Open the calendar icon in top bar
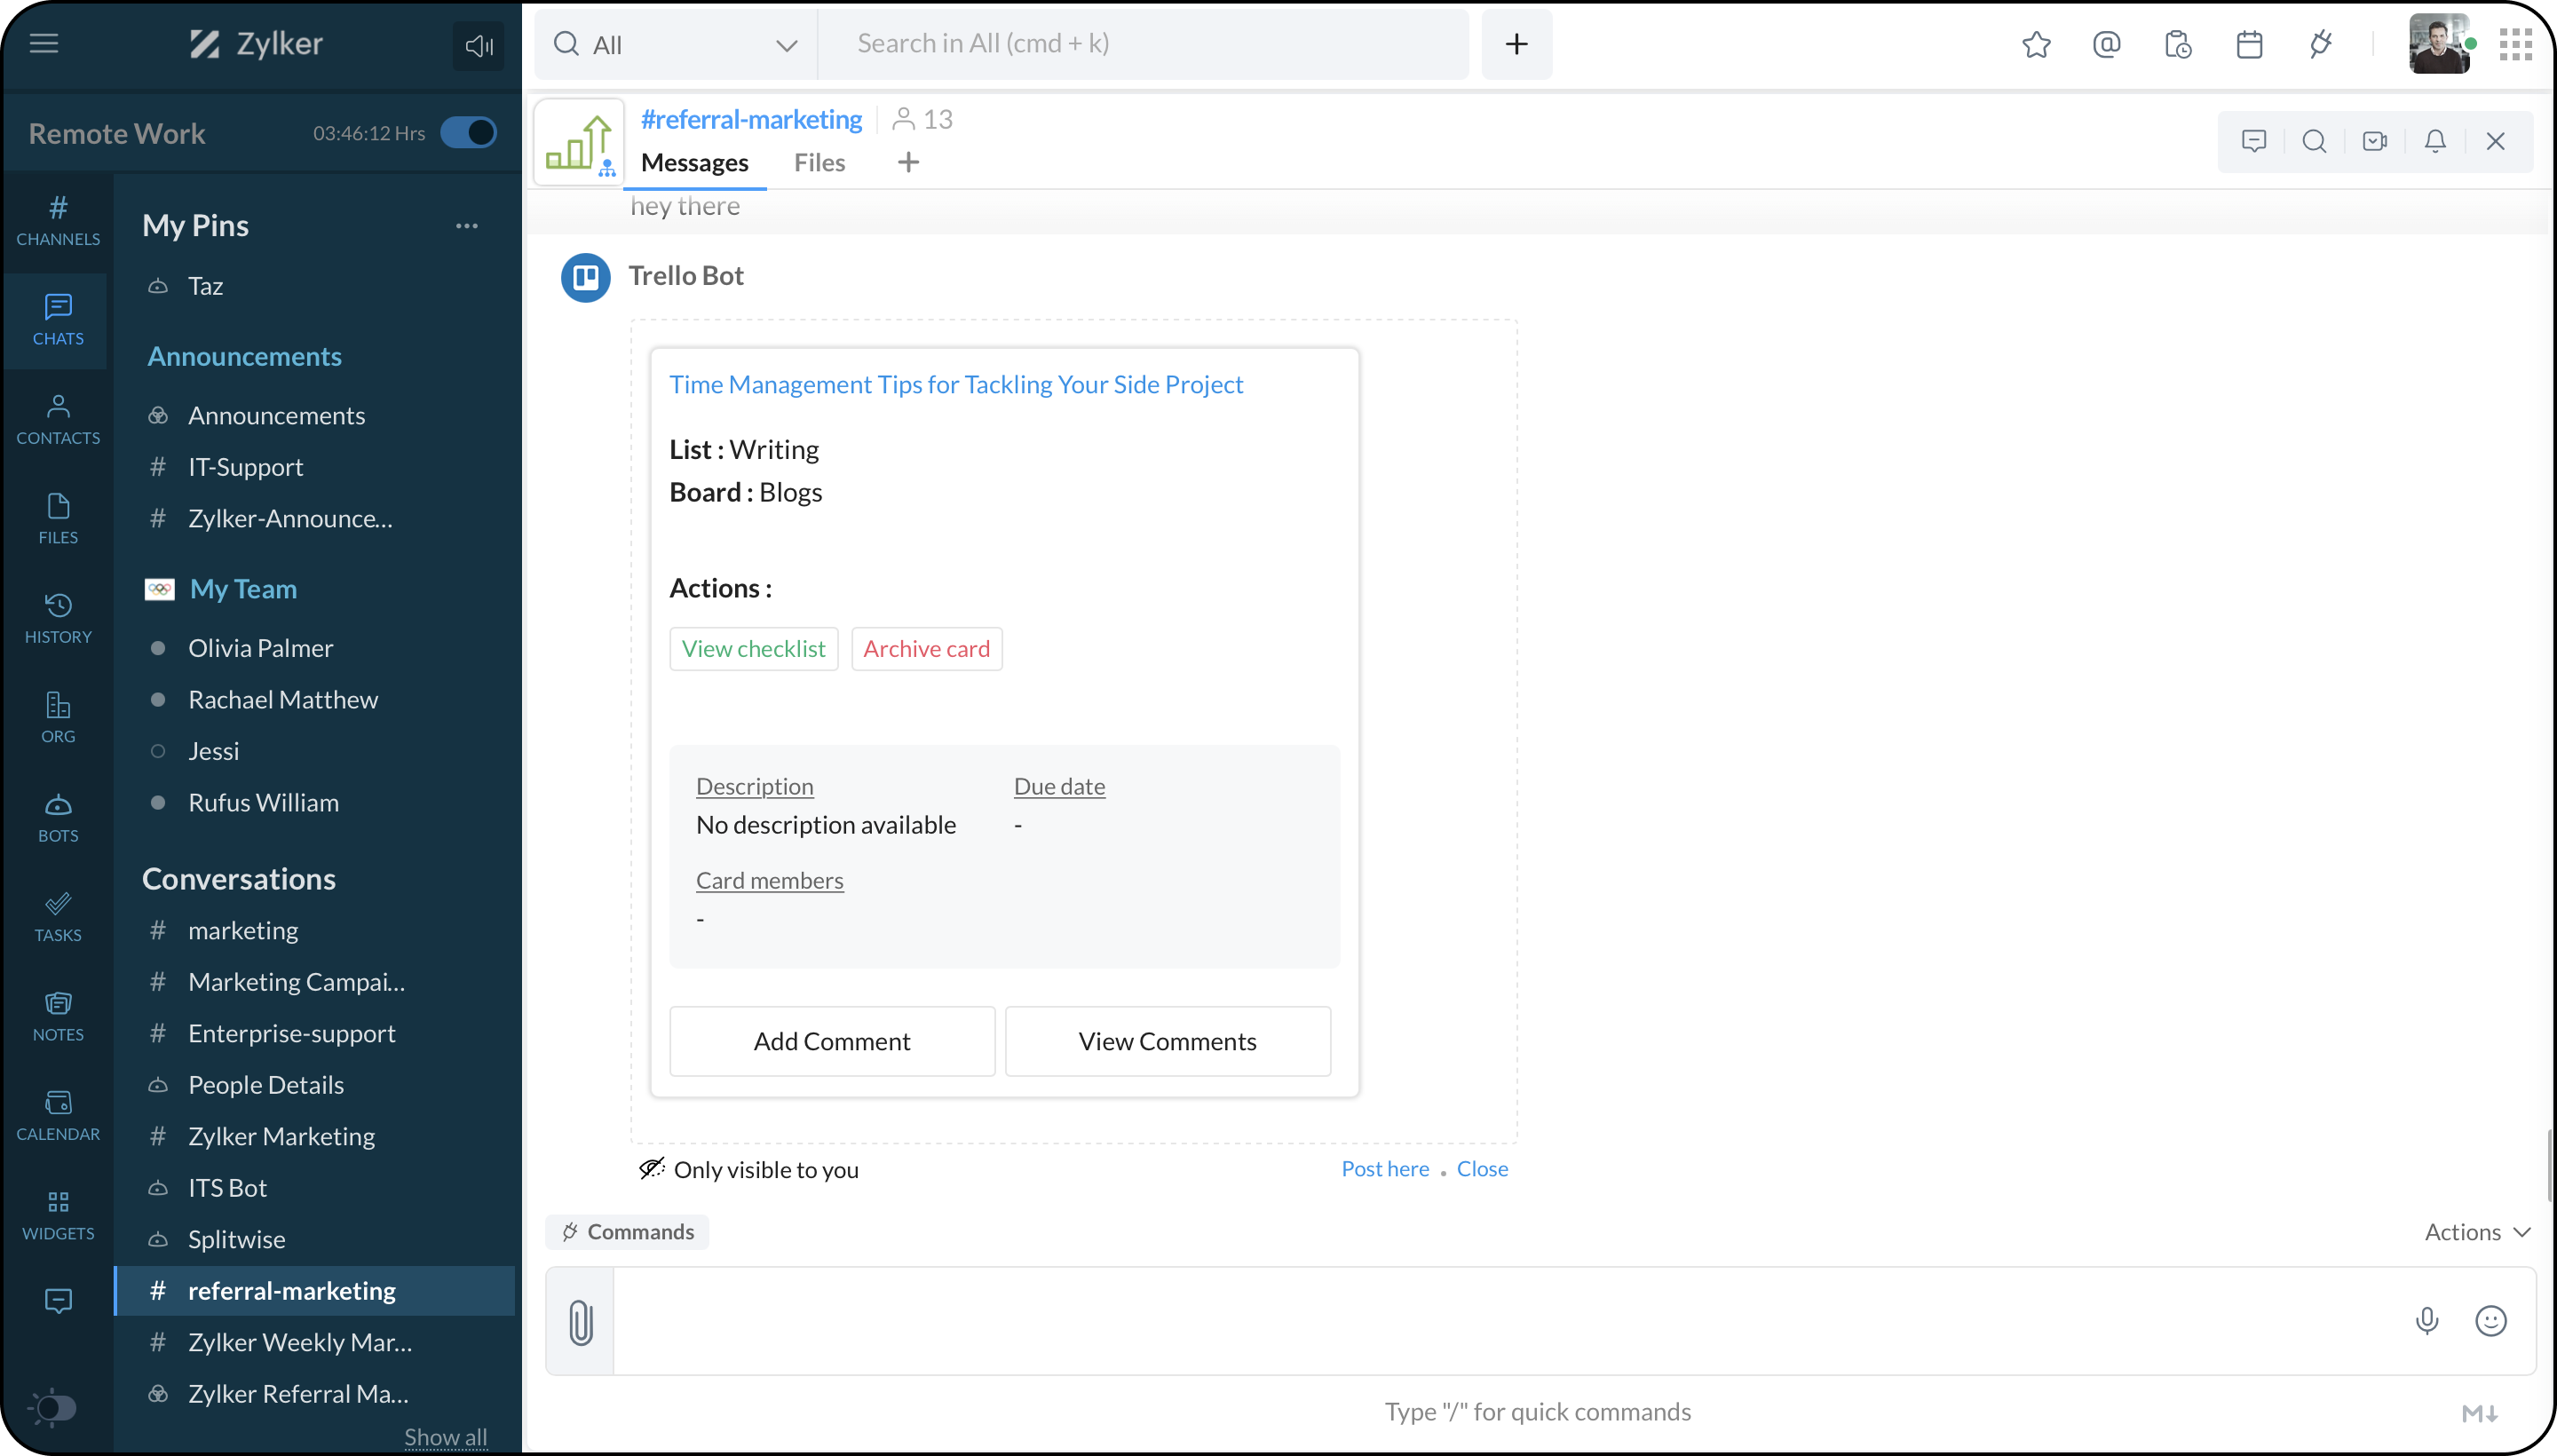Screen dimensions: 2557x1456 tap(2249, 44)
